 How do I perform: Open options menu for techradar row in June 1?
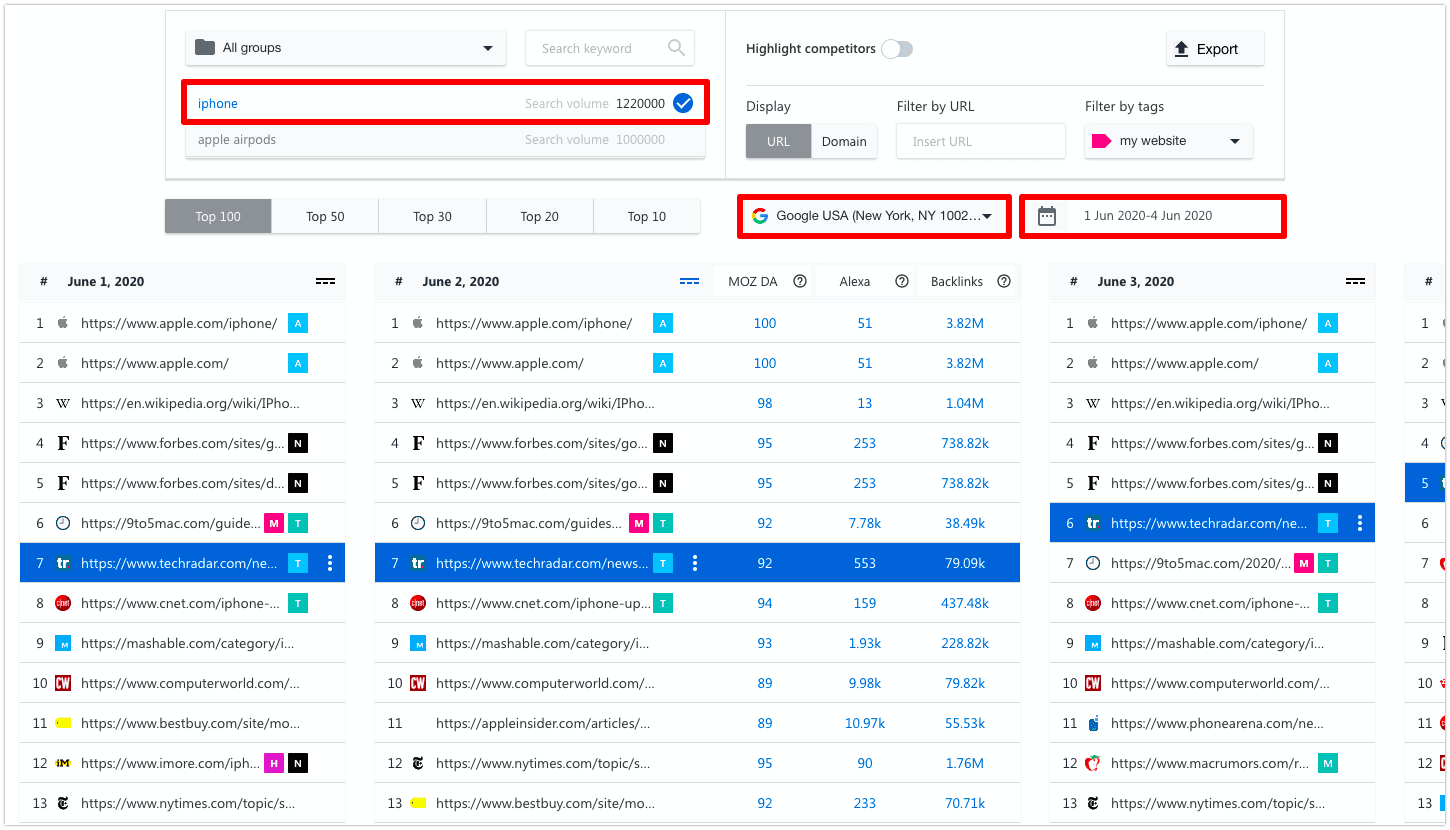[330, 563]
